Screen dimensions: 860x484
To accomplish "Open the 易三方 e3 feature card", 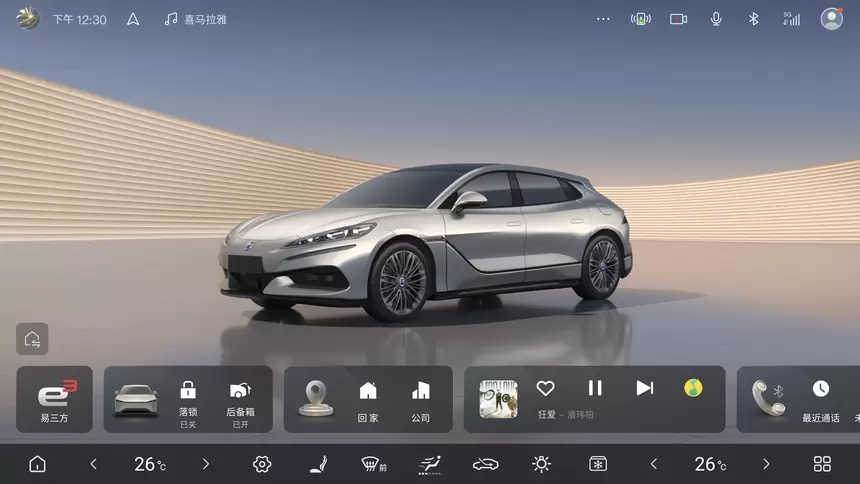I will (x=55, y=399).
